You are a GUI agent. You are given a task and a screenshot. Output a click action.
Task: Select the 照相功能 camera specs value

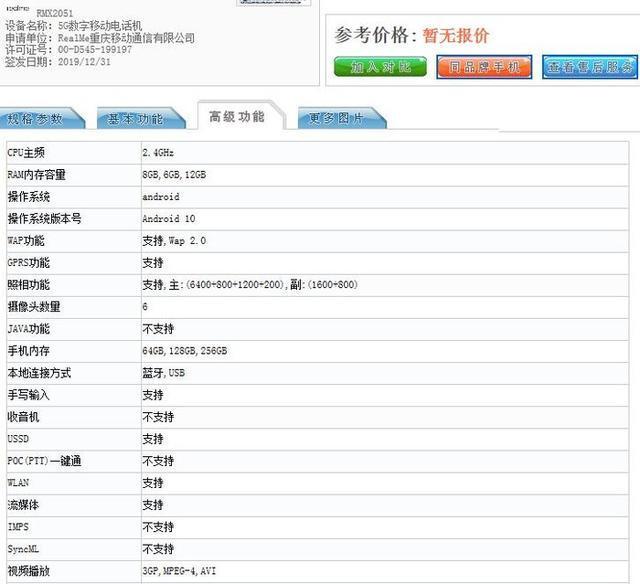coord(250,285)
